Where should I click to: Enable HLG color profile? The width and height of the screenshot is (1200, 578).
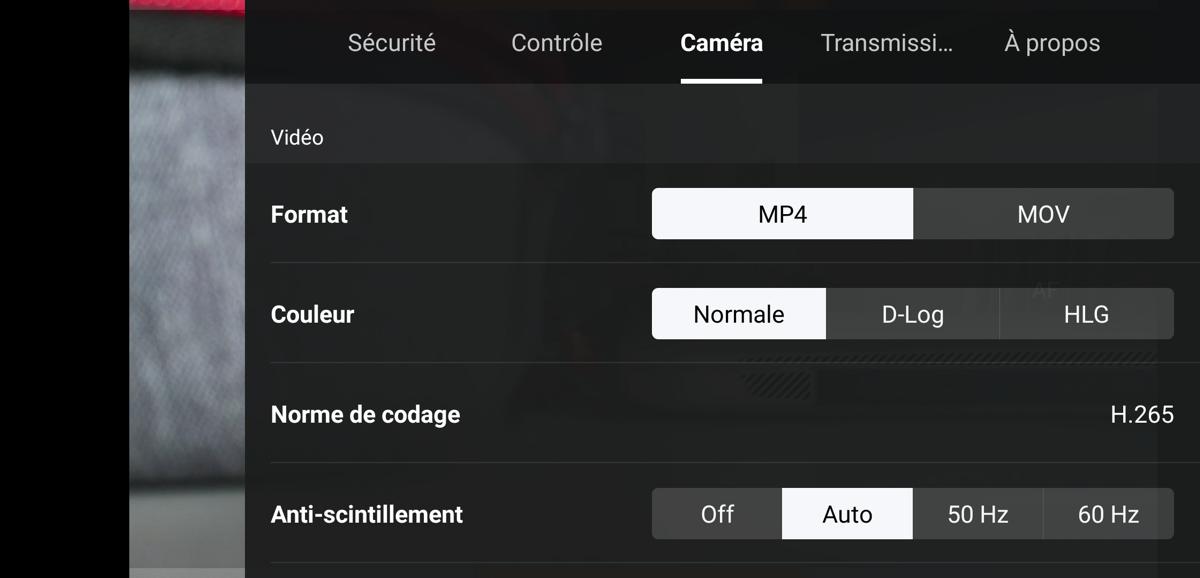1087,314
